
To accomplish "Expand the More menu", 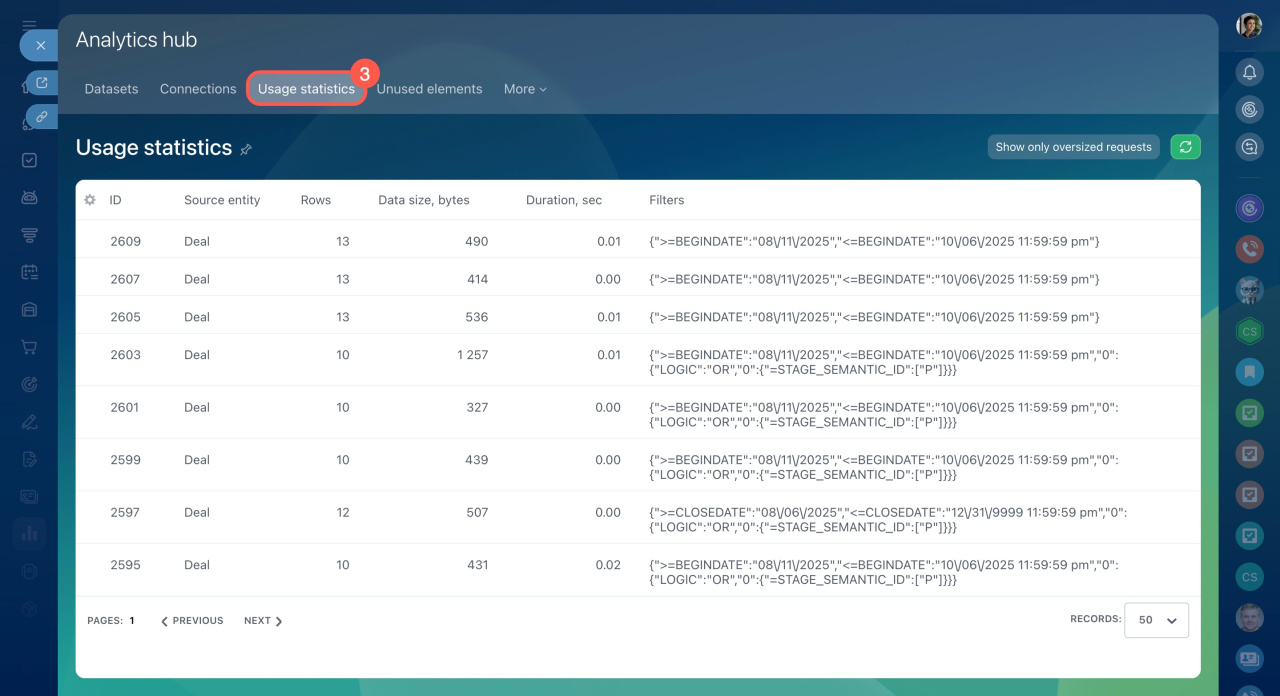I will [x=525, y=89].
